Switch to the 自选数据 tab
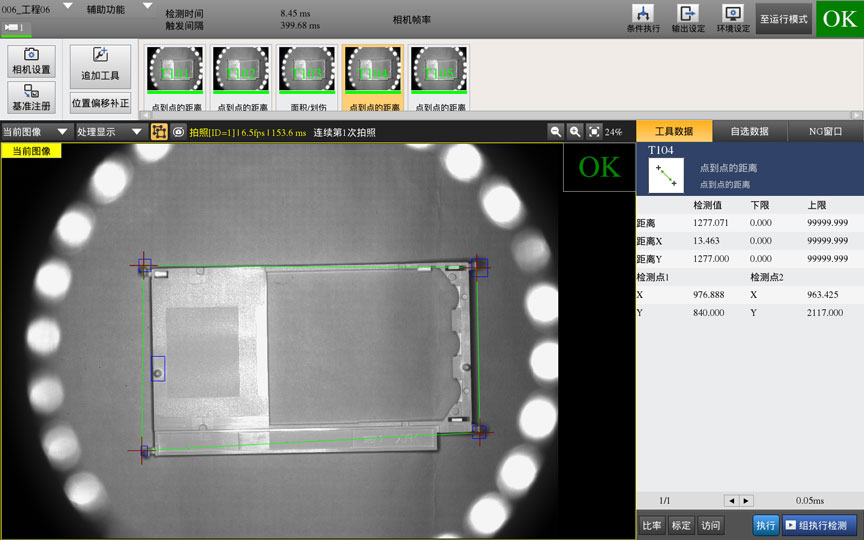Viewport: 864px width, 540px height. pos(749,131)
